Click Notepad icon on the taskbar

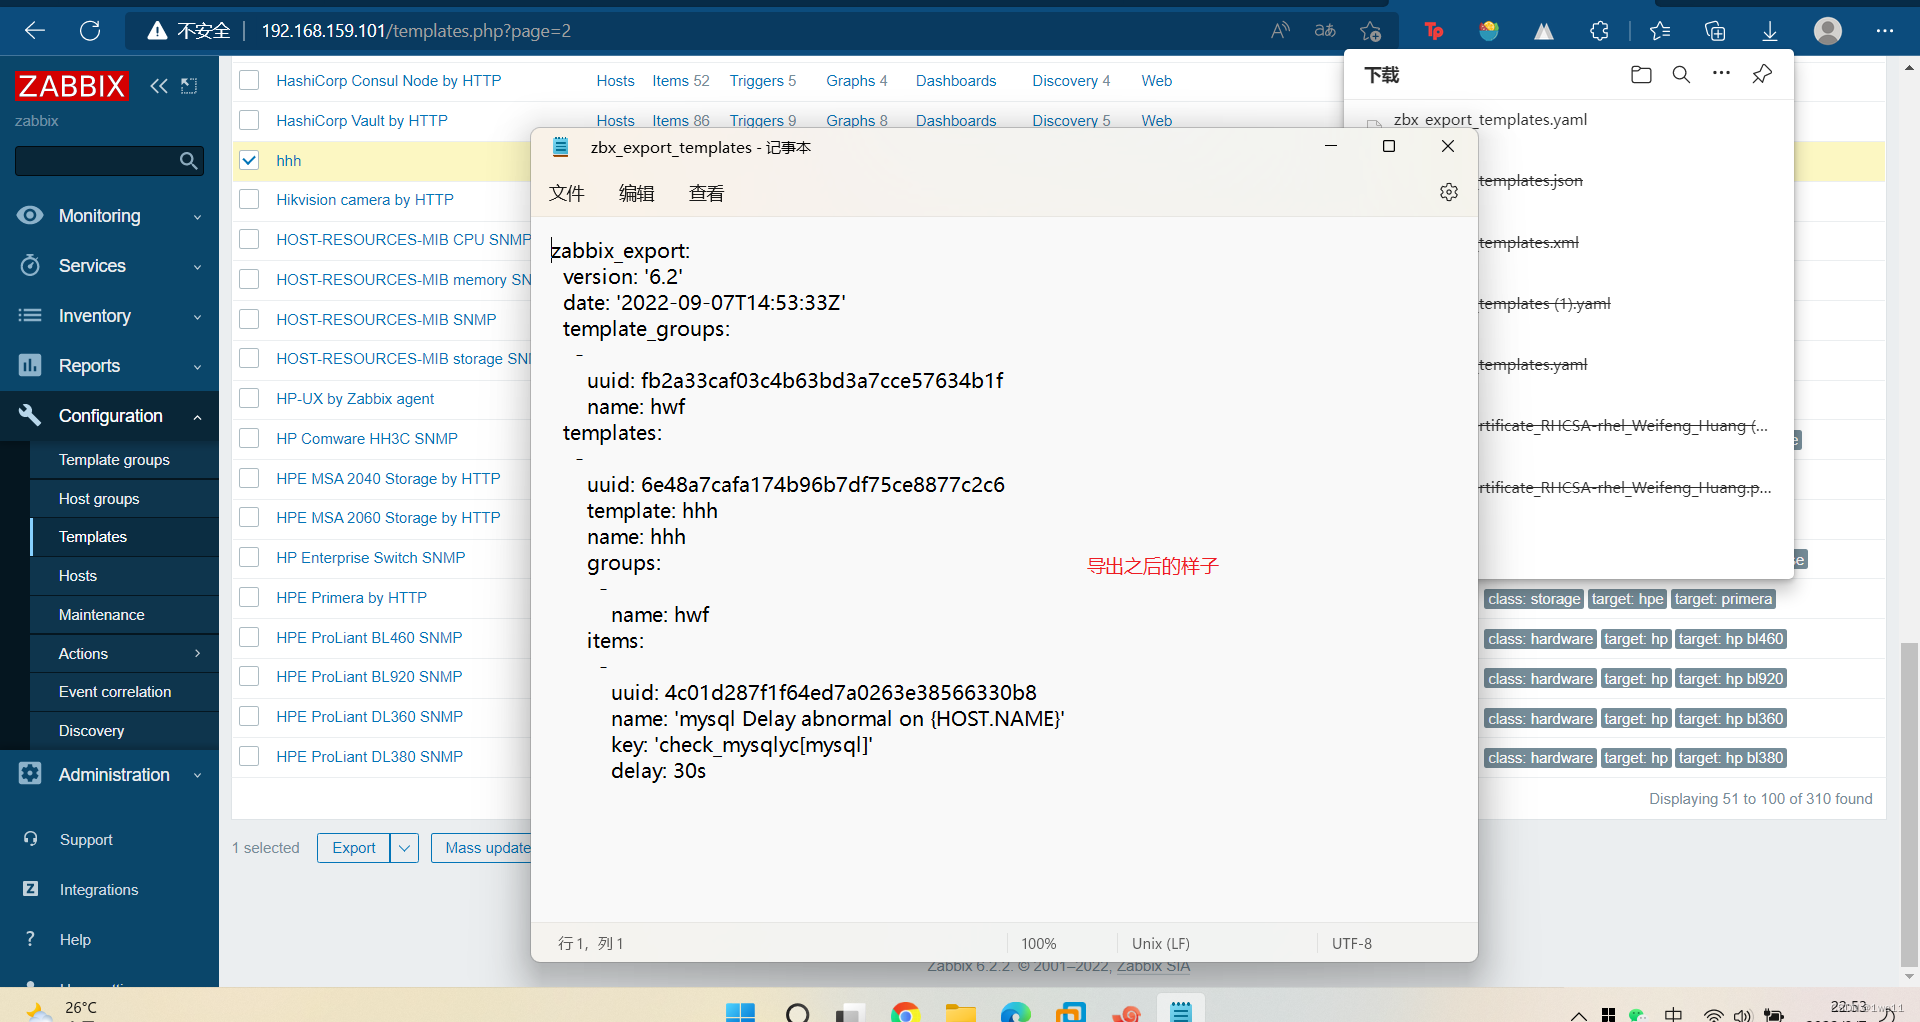point(1181,1010)
